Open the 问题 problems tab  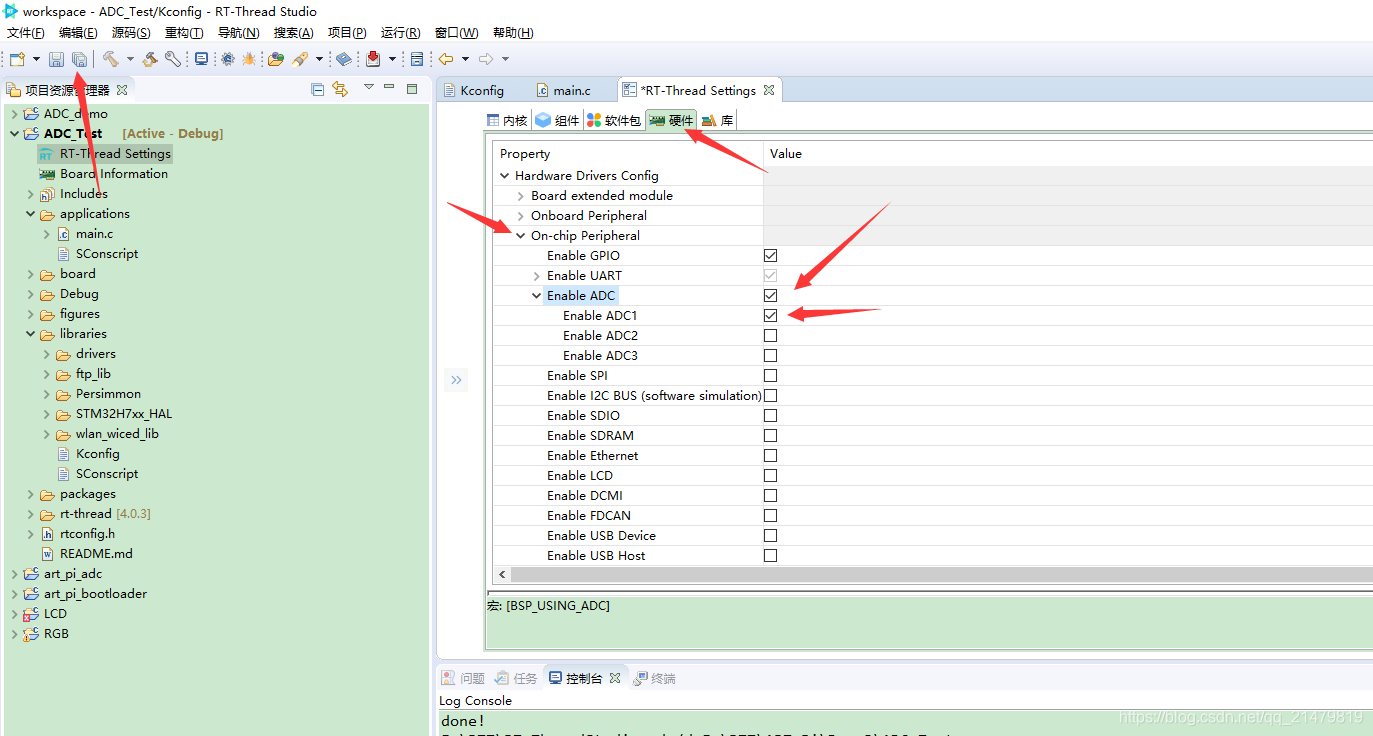click(x=463, y=678)
